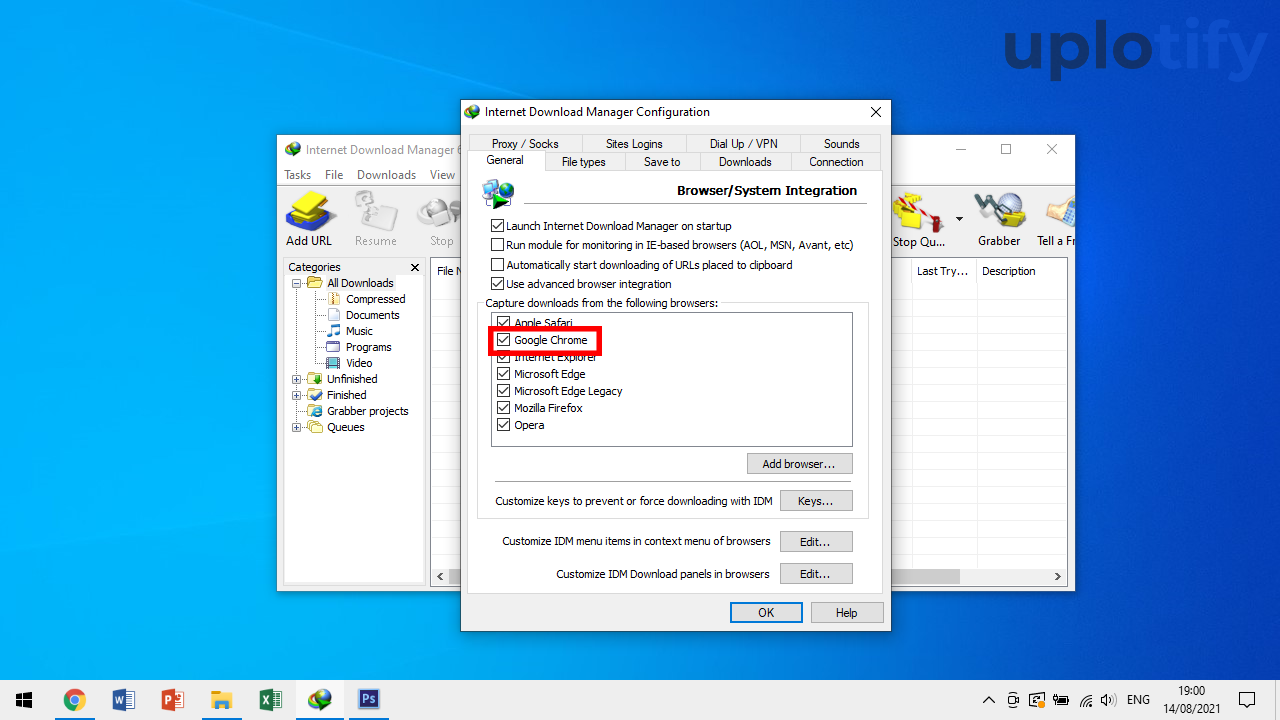Click the Help button in the dialog

click(847, 613)
